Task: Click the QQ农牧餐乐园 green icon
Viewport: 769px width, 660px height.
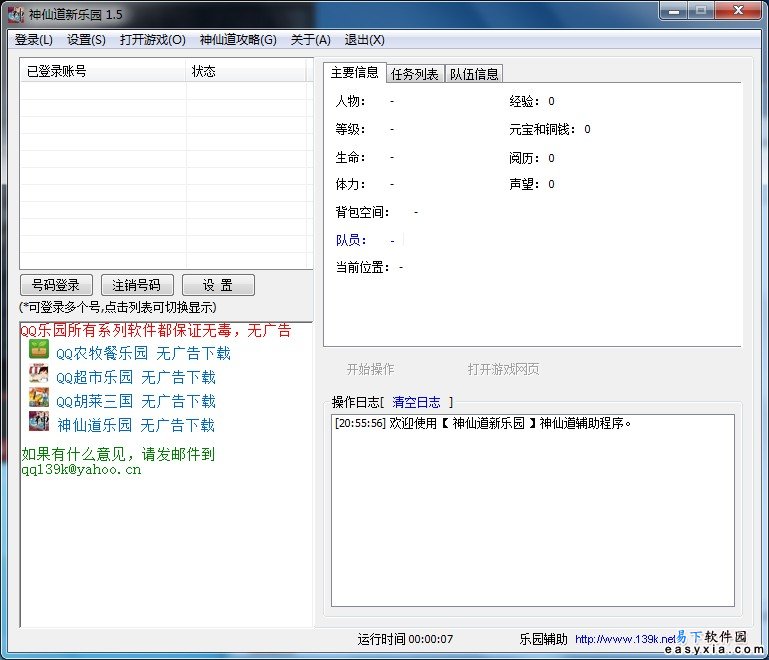Action: click(39, 350)
